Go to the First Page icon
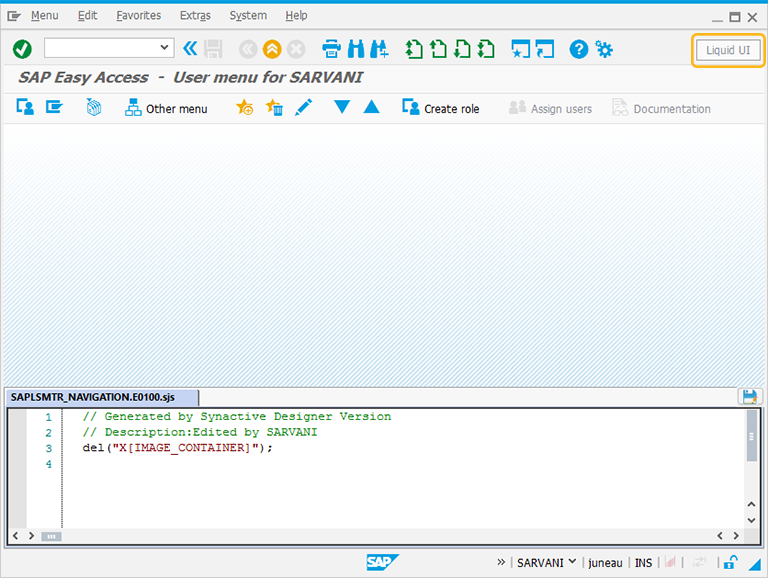Viewport: 768px width, 578px height. tap(414, 49)
